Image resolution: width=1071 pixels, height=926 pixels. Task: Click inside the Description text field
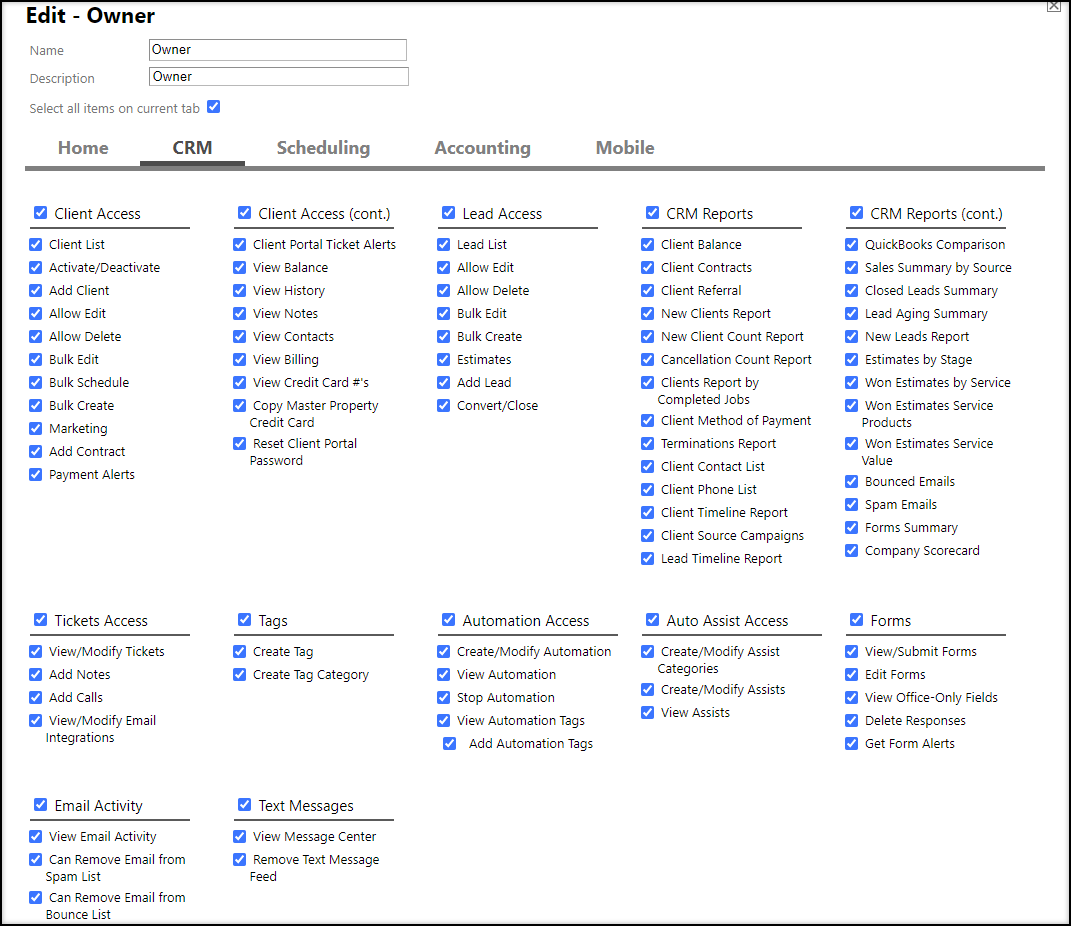(278, 76)
